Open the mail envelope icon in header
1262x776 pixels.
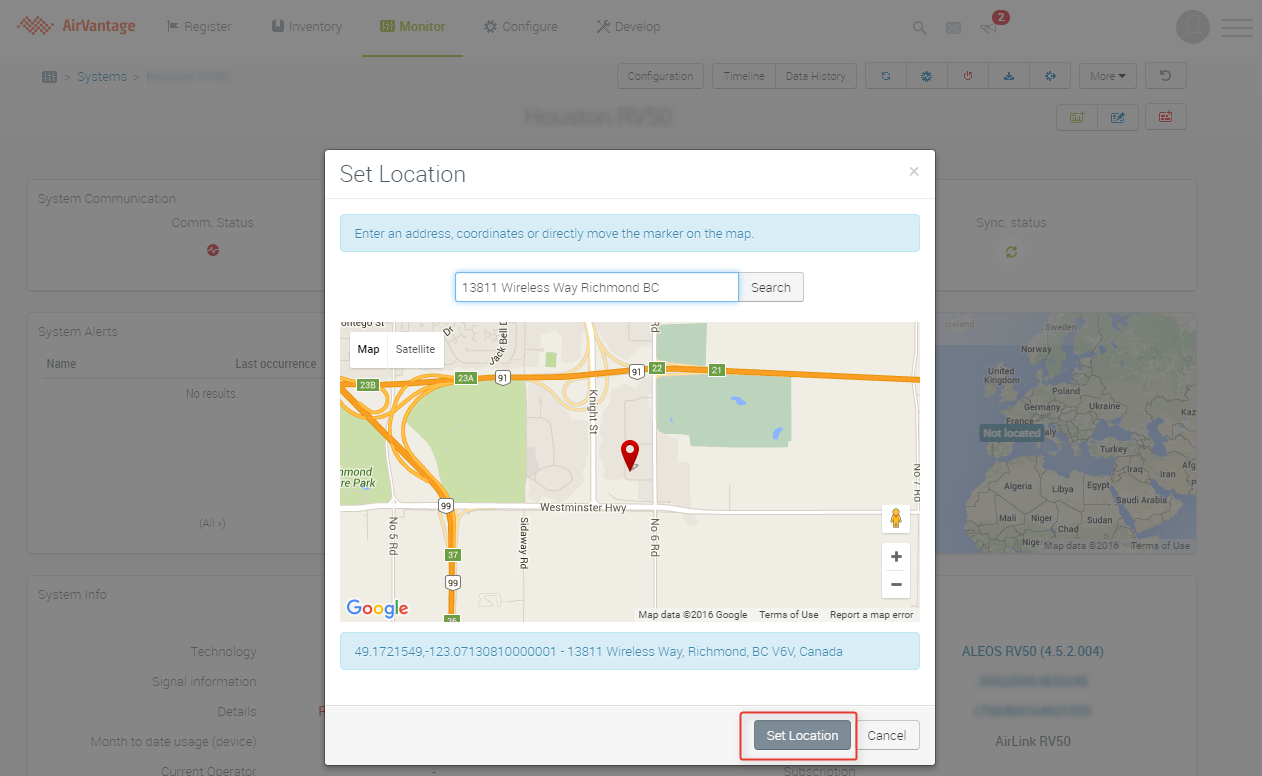click(x=953, y=28)
